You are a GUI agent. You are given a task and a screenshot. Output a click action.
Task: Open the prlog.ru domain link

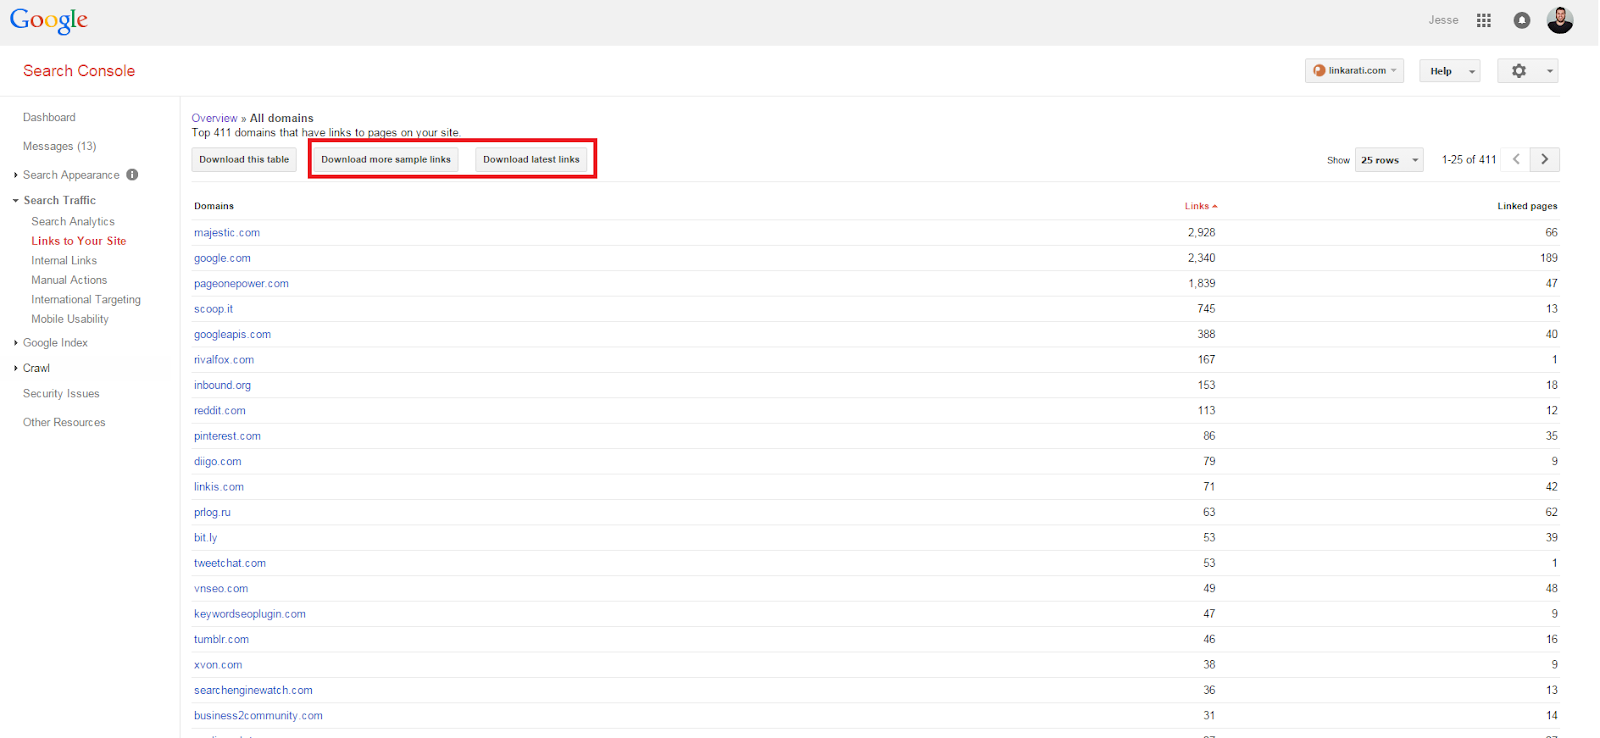coord(212,512)
